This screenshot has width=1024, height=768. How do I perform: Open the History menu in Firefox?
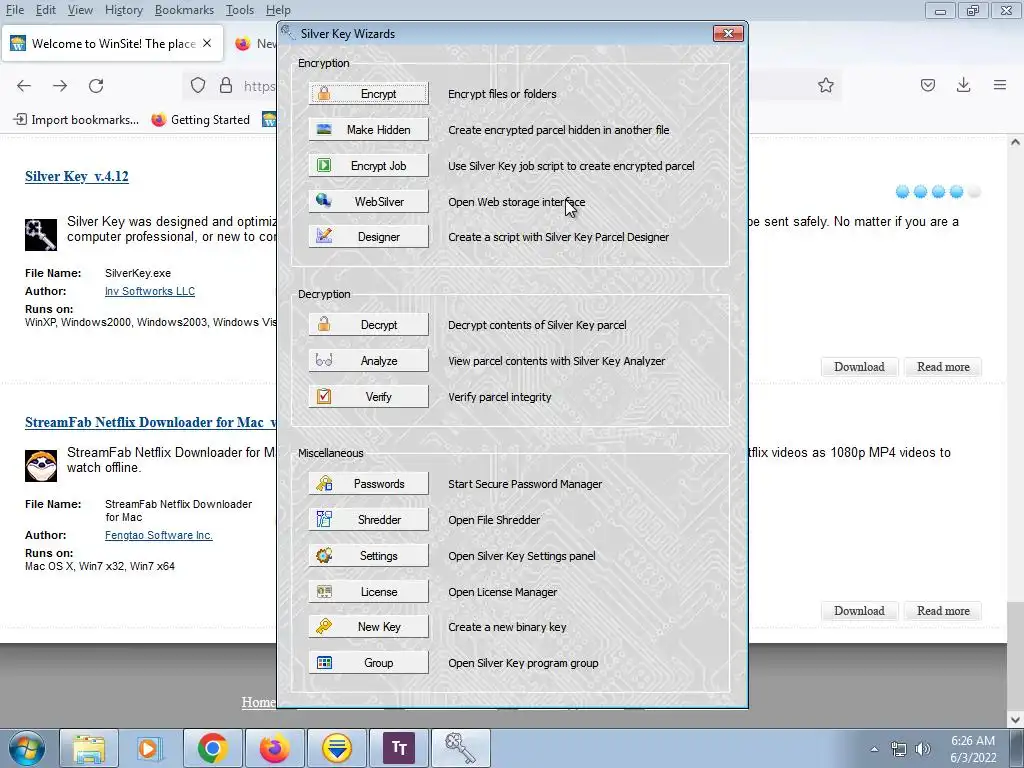pyautogui.click(x=123, y=10)
